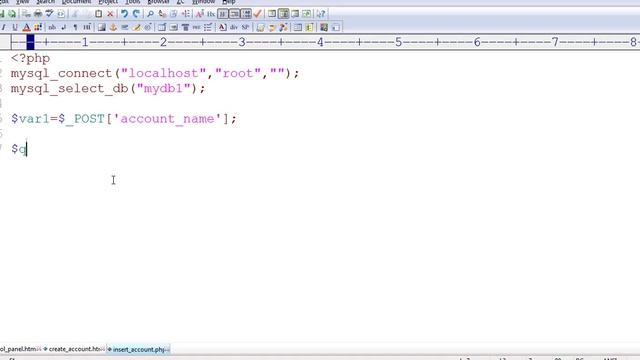
Task: Toggle the pressed Output Window button
Action: point(283,14)
